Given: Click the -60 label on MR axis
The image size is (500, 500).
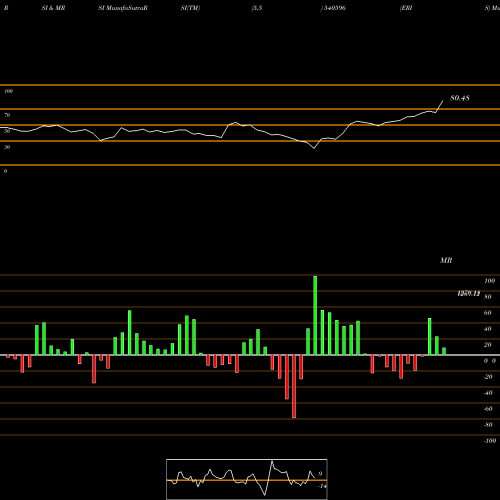Looking at the screenshot, I should tap(488, 409).
